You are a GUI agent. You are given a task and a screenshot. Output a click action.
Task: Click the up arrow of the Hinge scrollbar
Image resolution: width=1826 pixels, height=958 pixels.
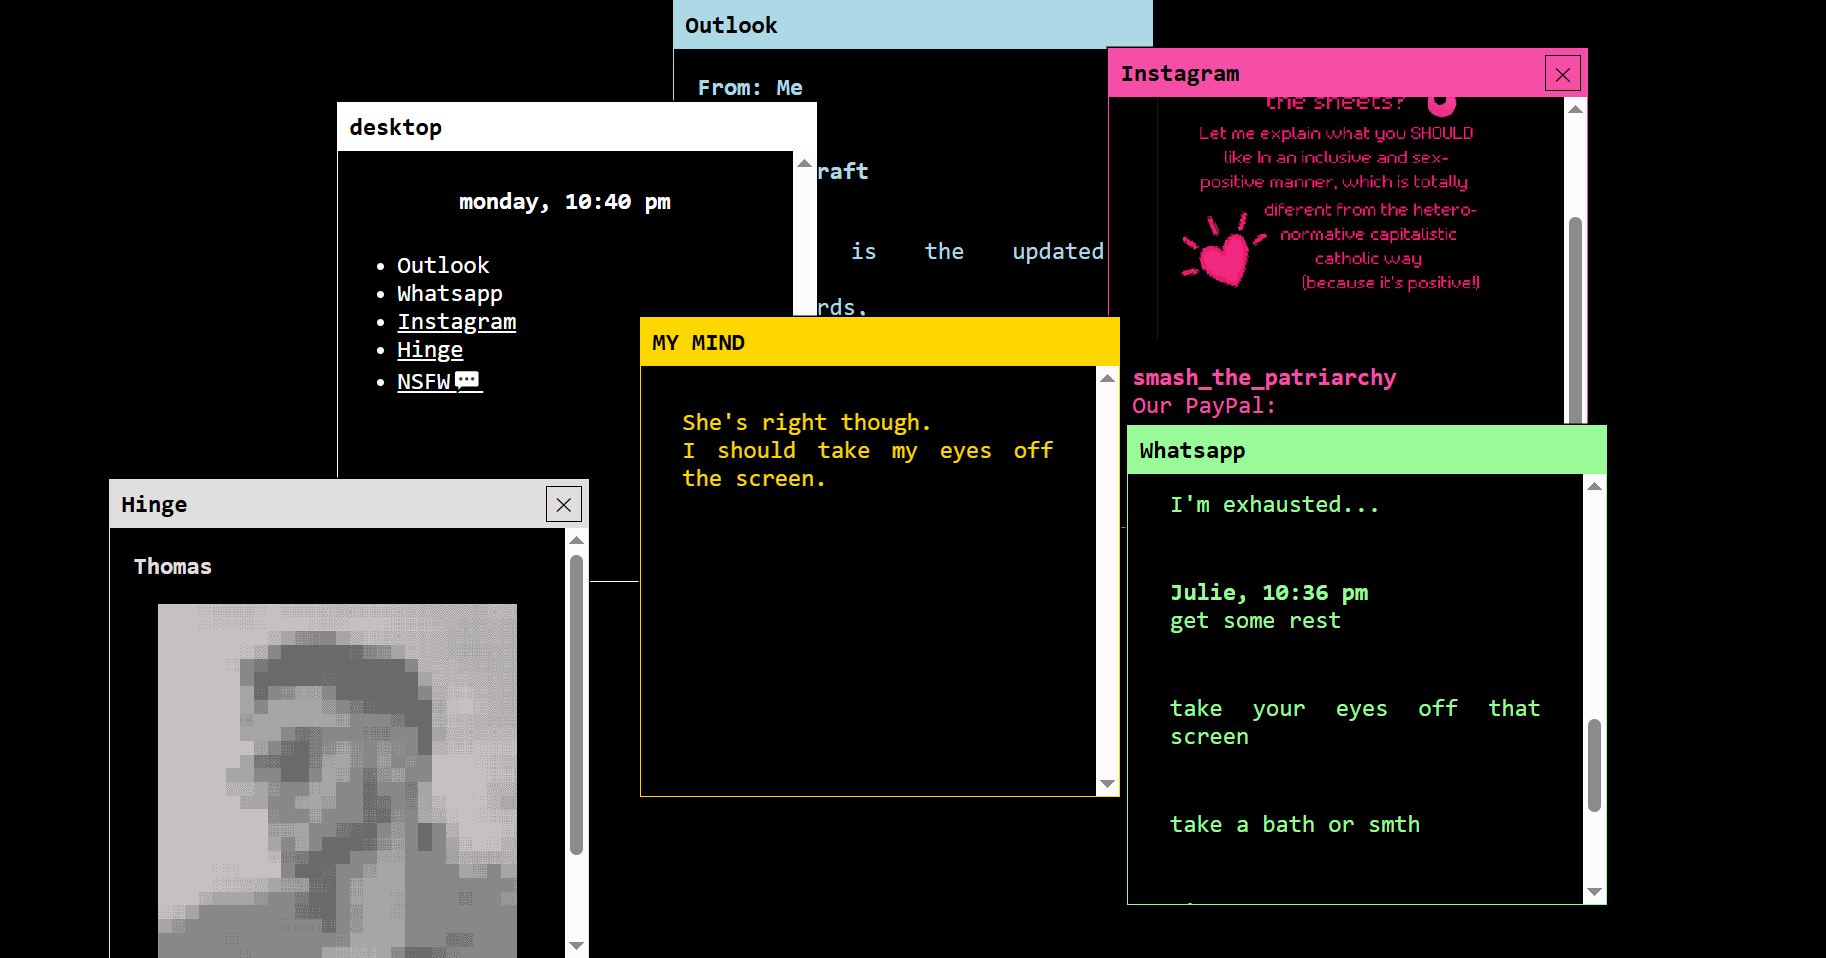tap(576, 540)
